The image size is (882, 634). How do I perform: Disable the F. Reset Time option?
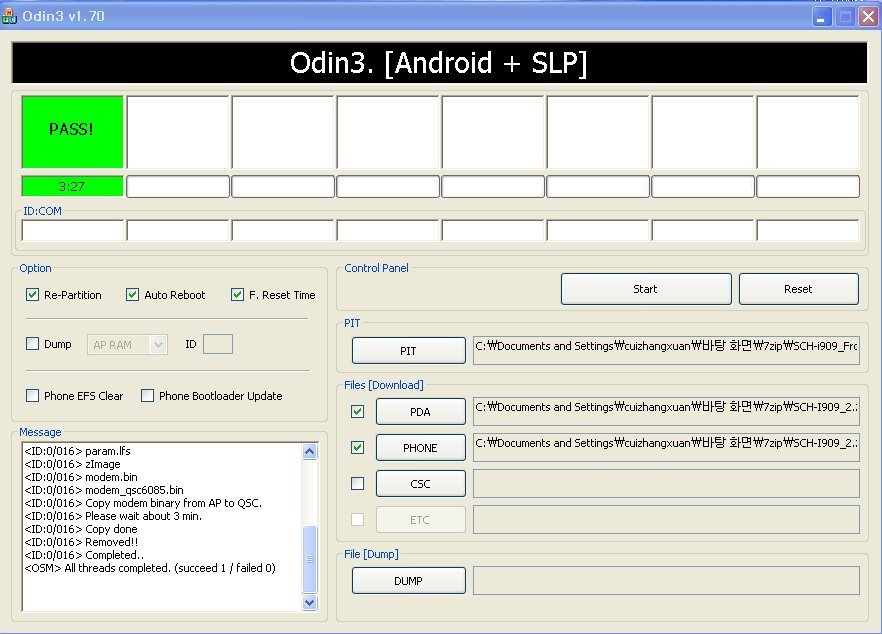click(237, 295)
